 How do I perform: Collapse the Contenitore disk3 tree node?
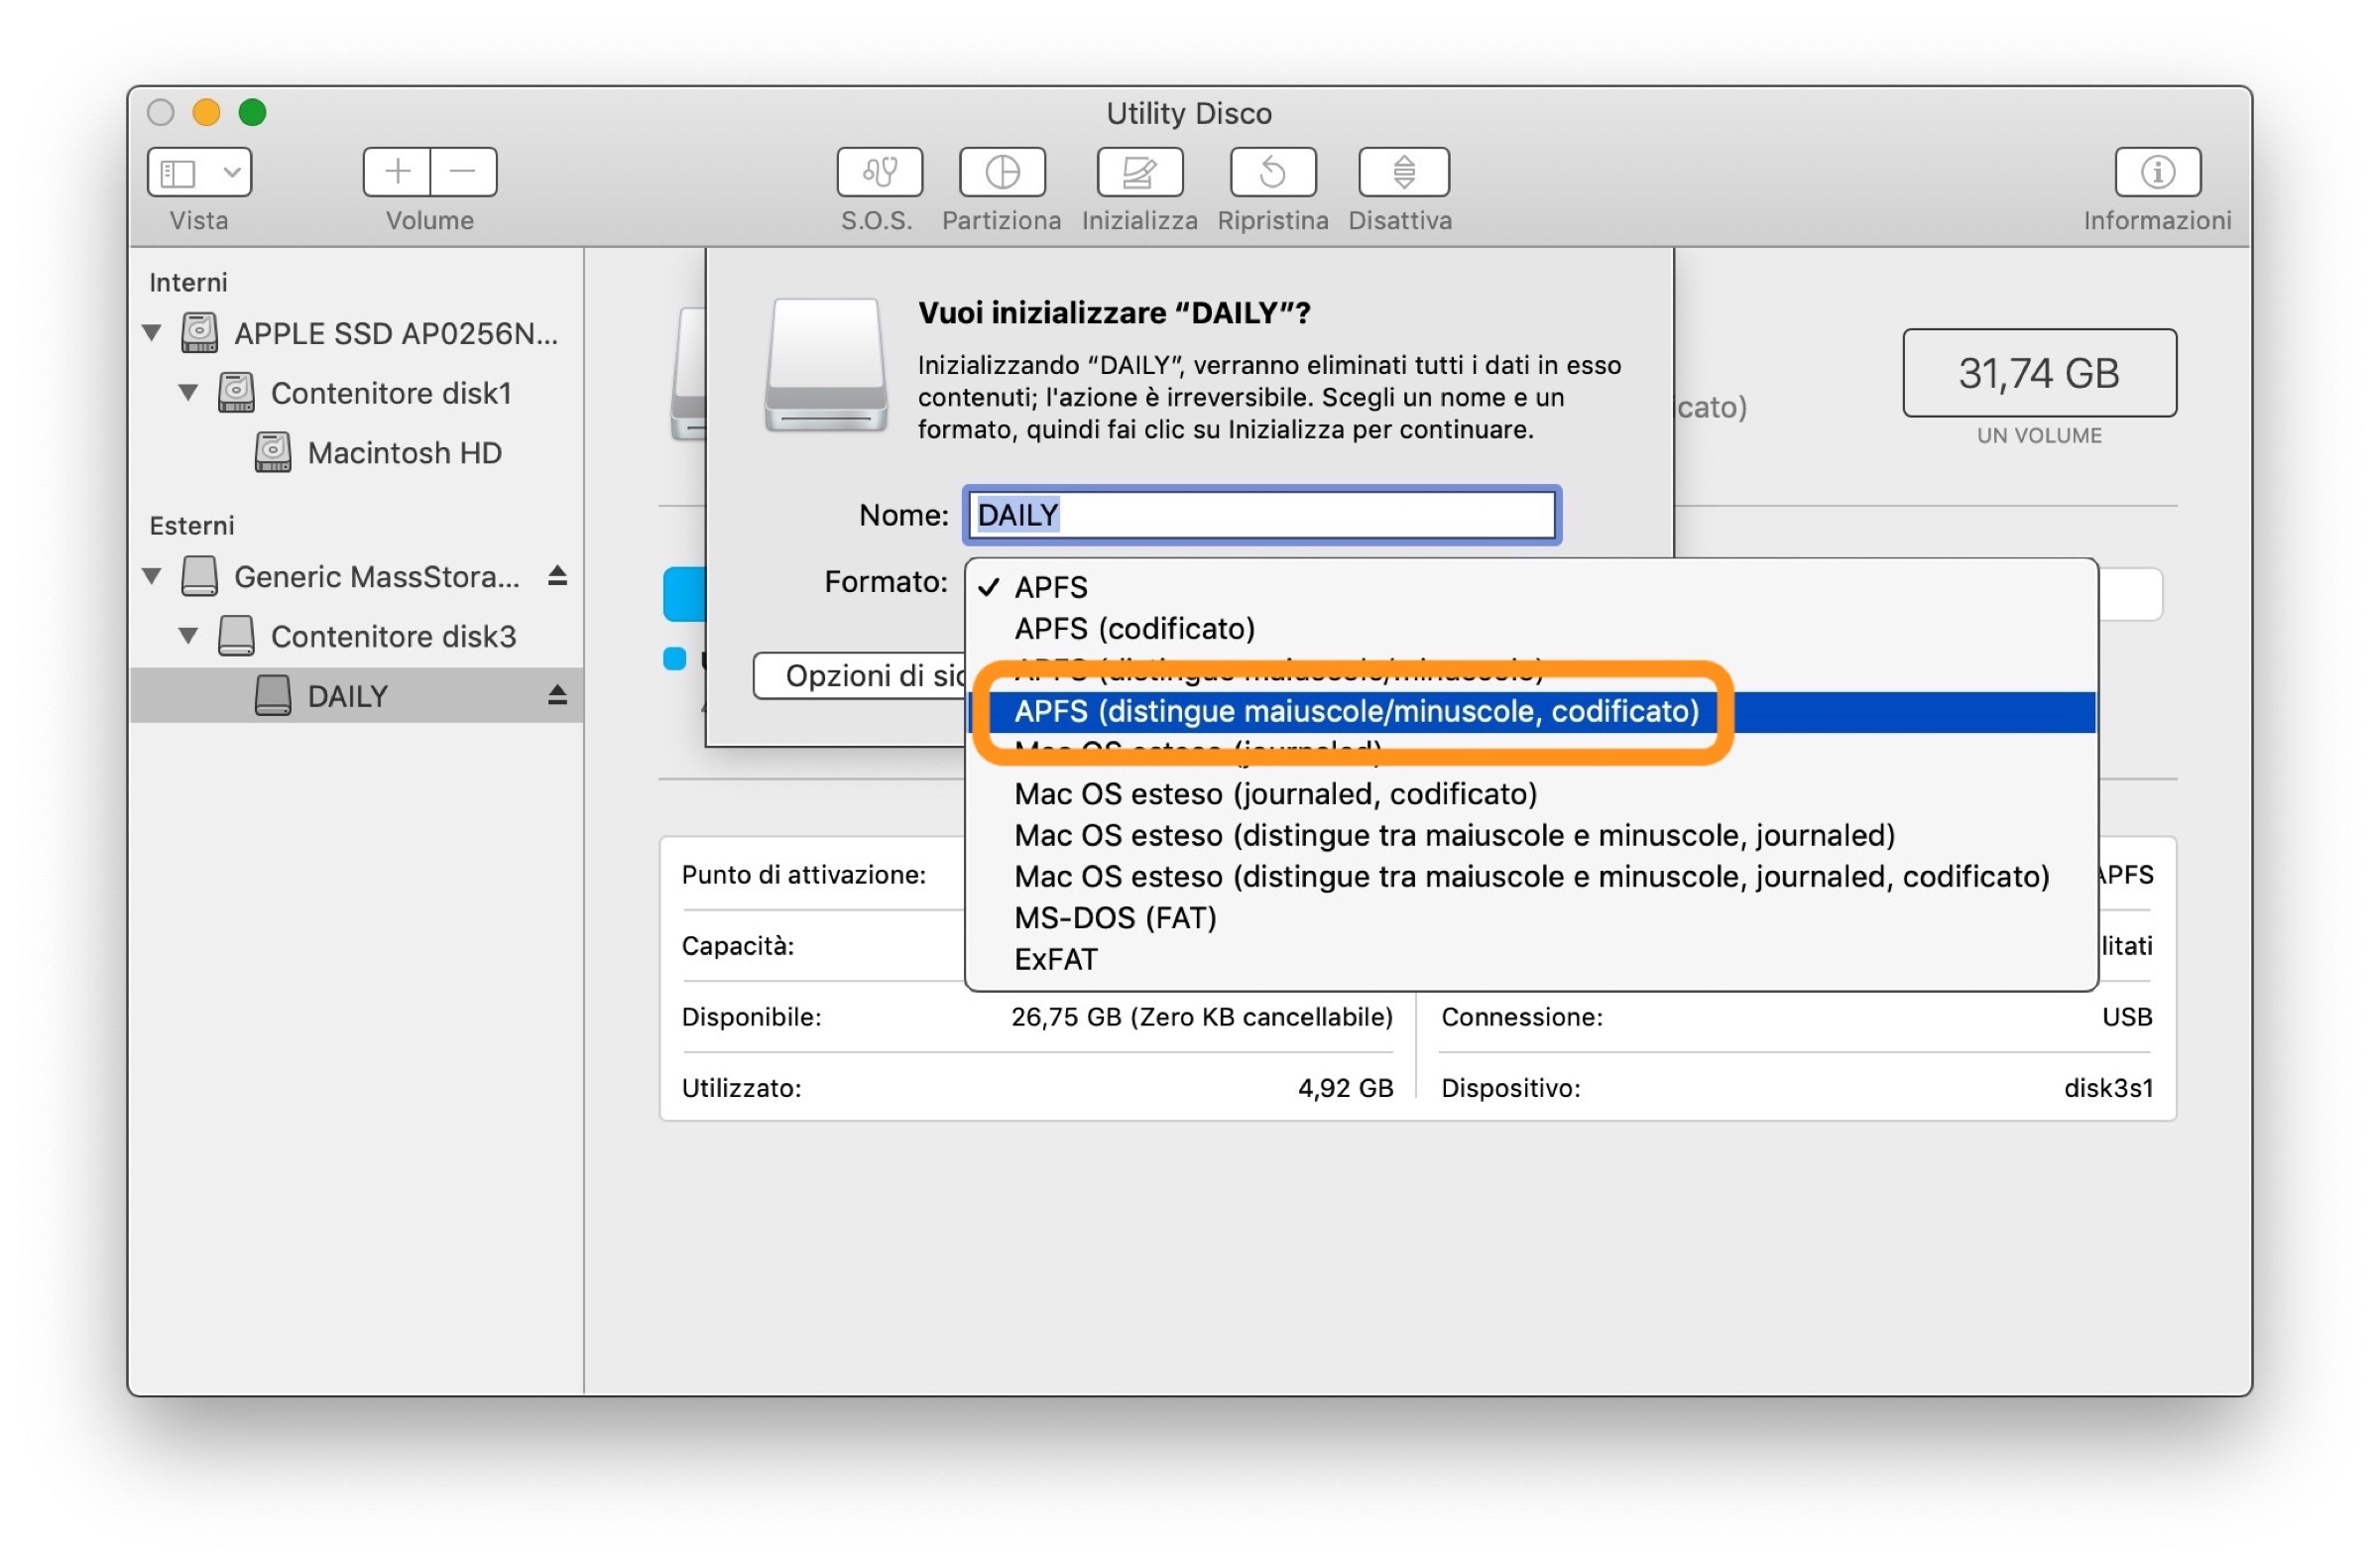(x=188, y=636)
